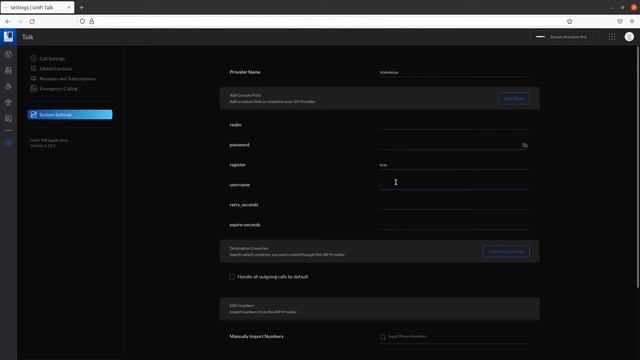Select System Settings in sidebar
This screenshot has width=640, height=360.
[70, 115]
